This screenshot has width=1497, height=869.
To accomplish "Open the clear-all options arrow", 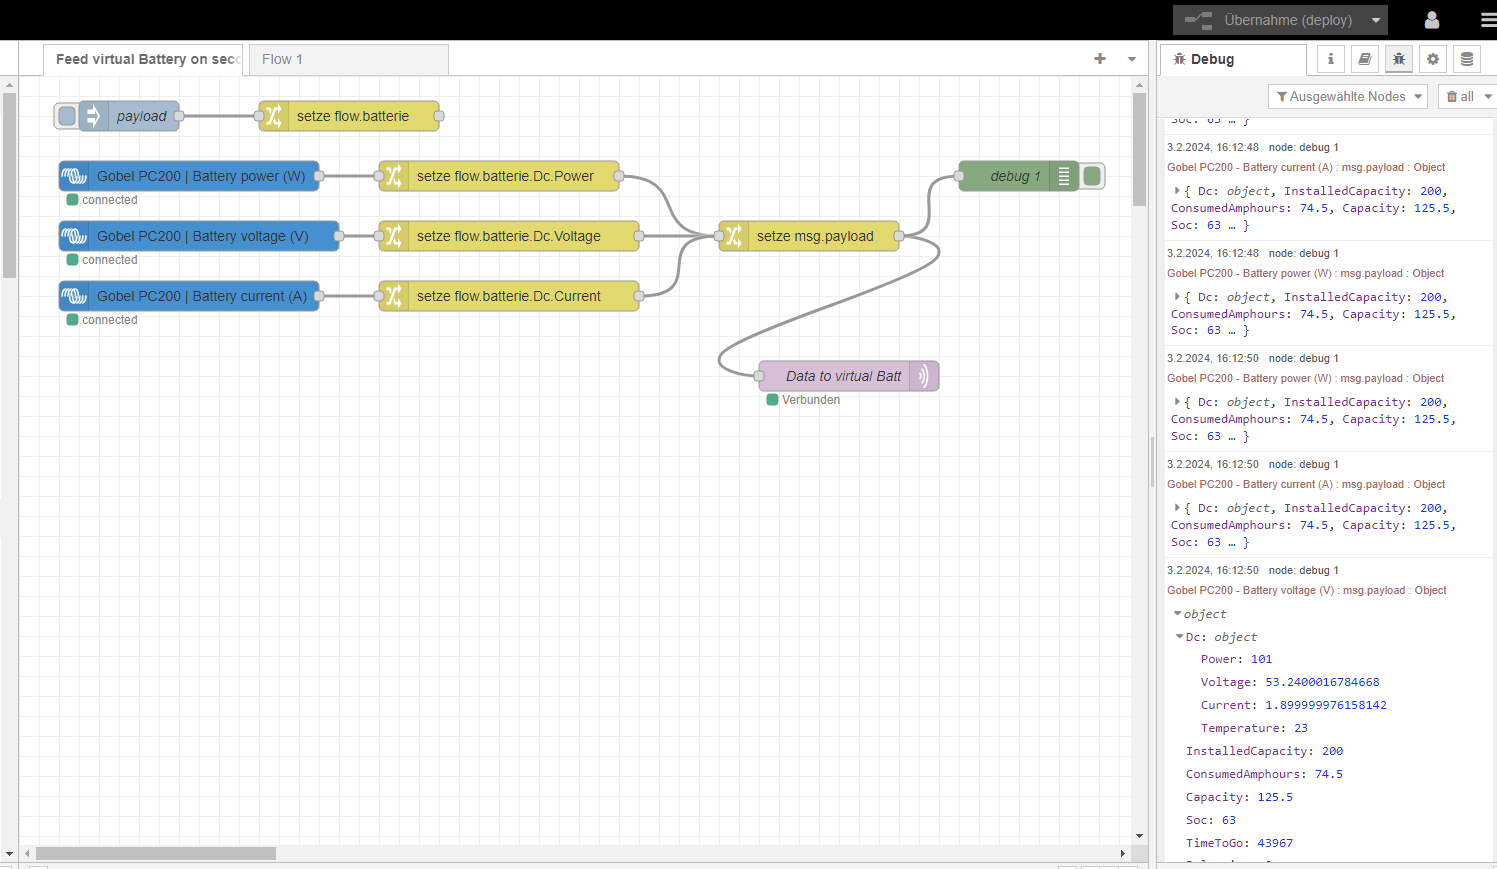I will coord(1488,96).
